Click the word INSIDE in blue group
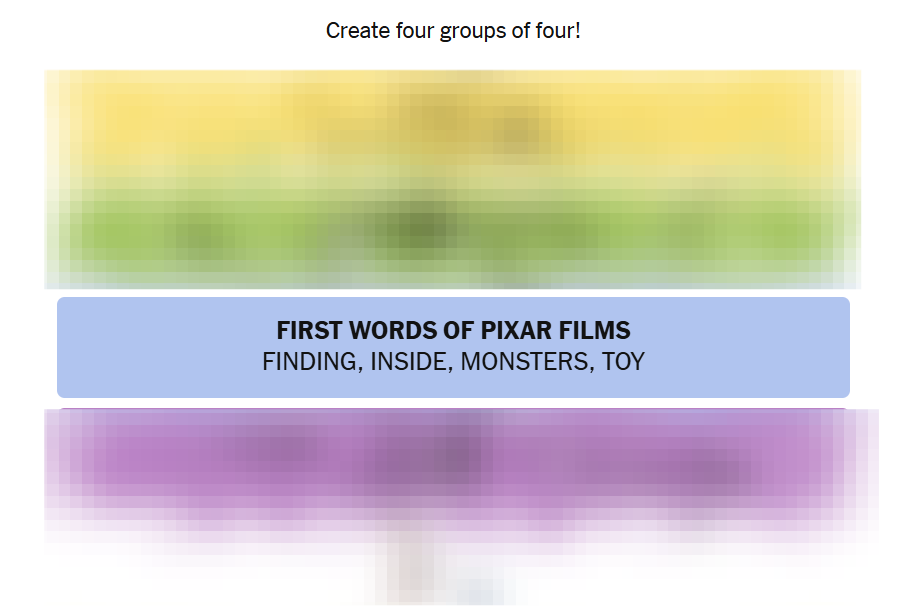 click(412, 362)
